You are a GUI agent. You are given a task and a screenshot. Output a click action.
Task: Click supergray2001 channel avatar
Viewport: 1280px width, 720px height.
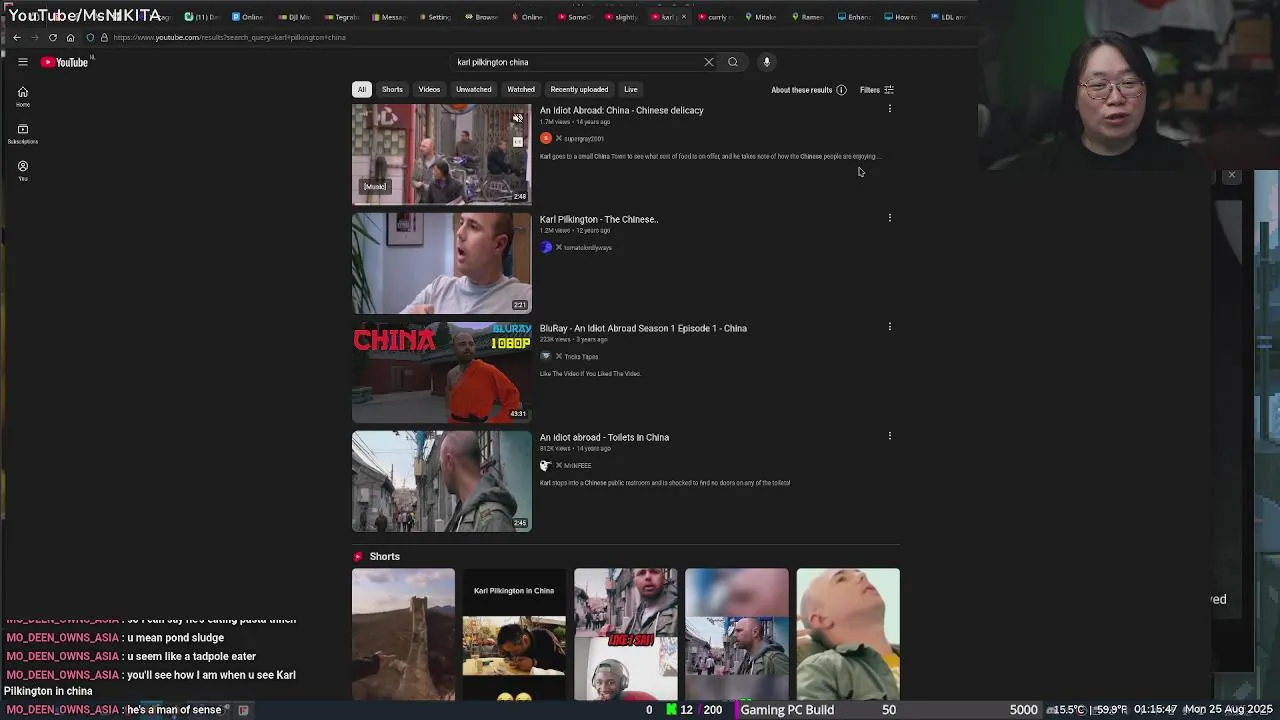click(x=546, y=138)
